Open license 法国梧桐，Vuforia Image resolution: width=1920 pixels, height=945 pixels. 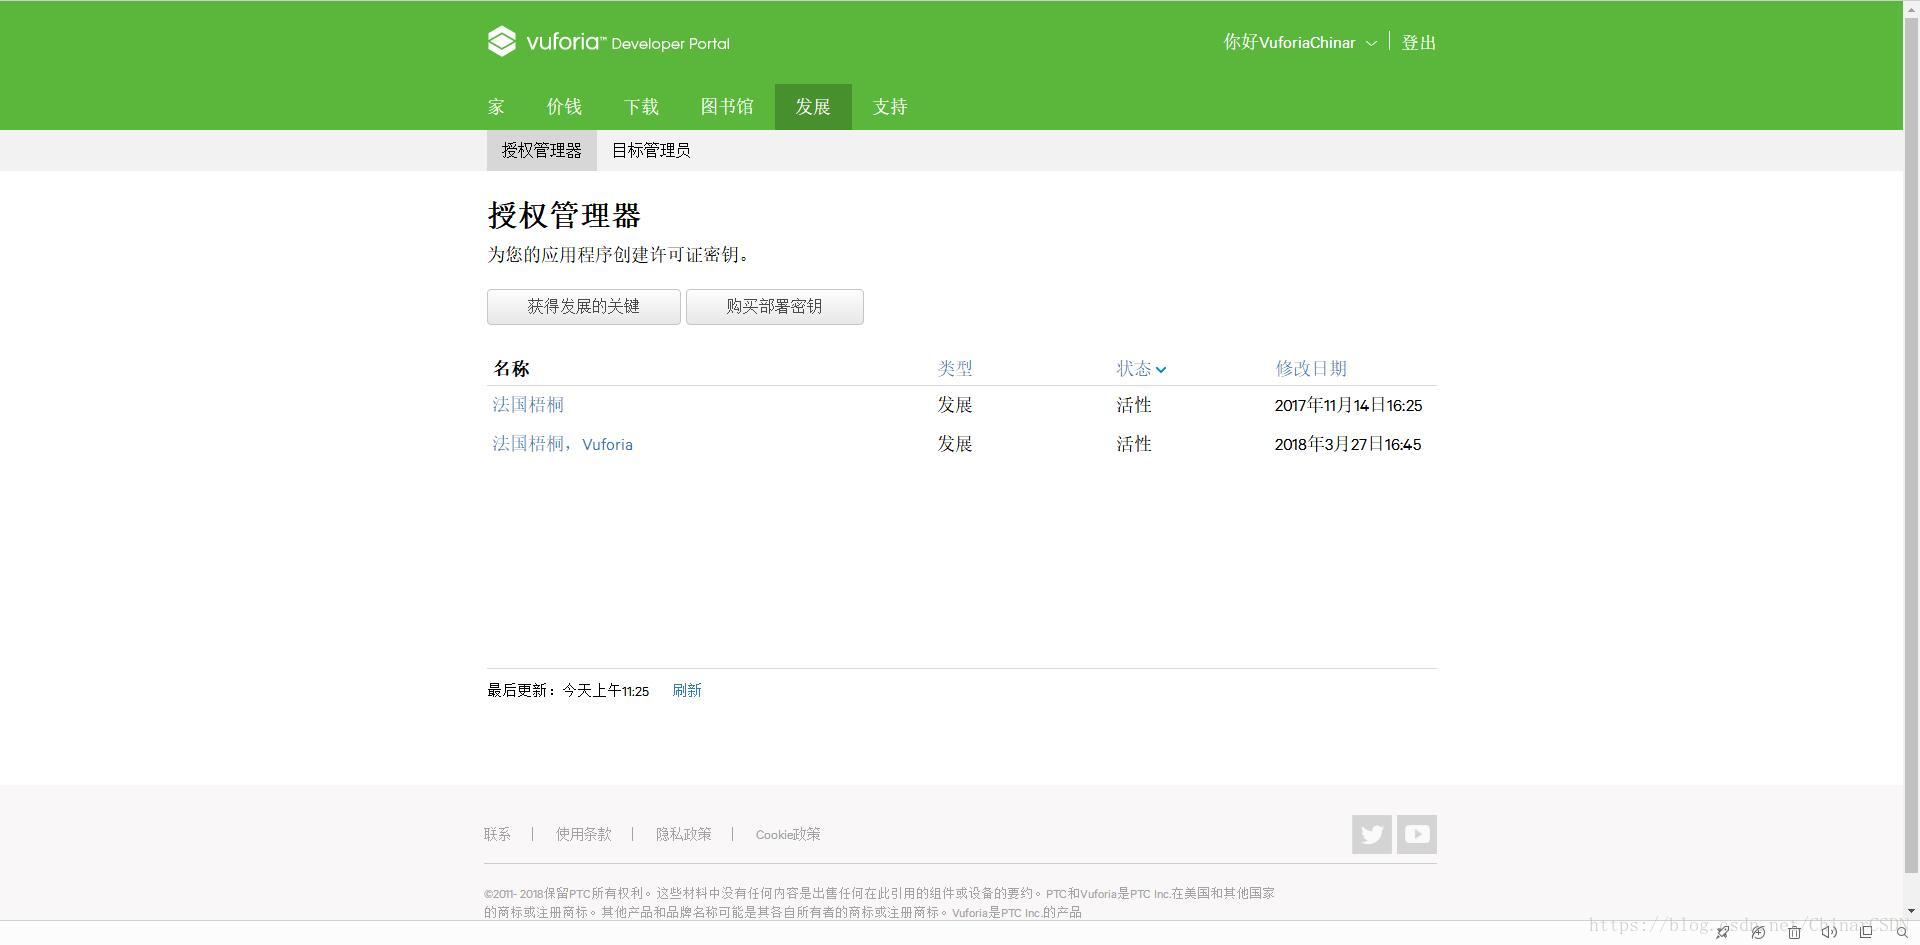(x=562, y=444)
